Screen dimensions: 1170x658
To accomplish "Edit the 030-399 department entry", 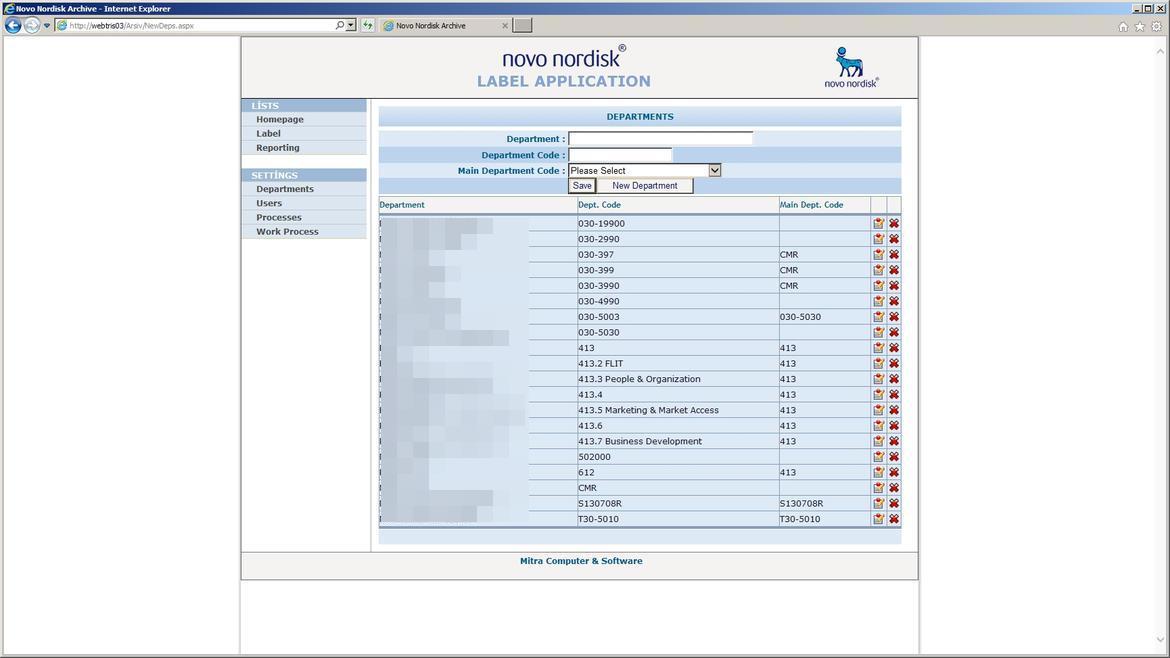I will (878, 270).
